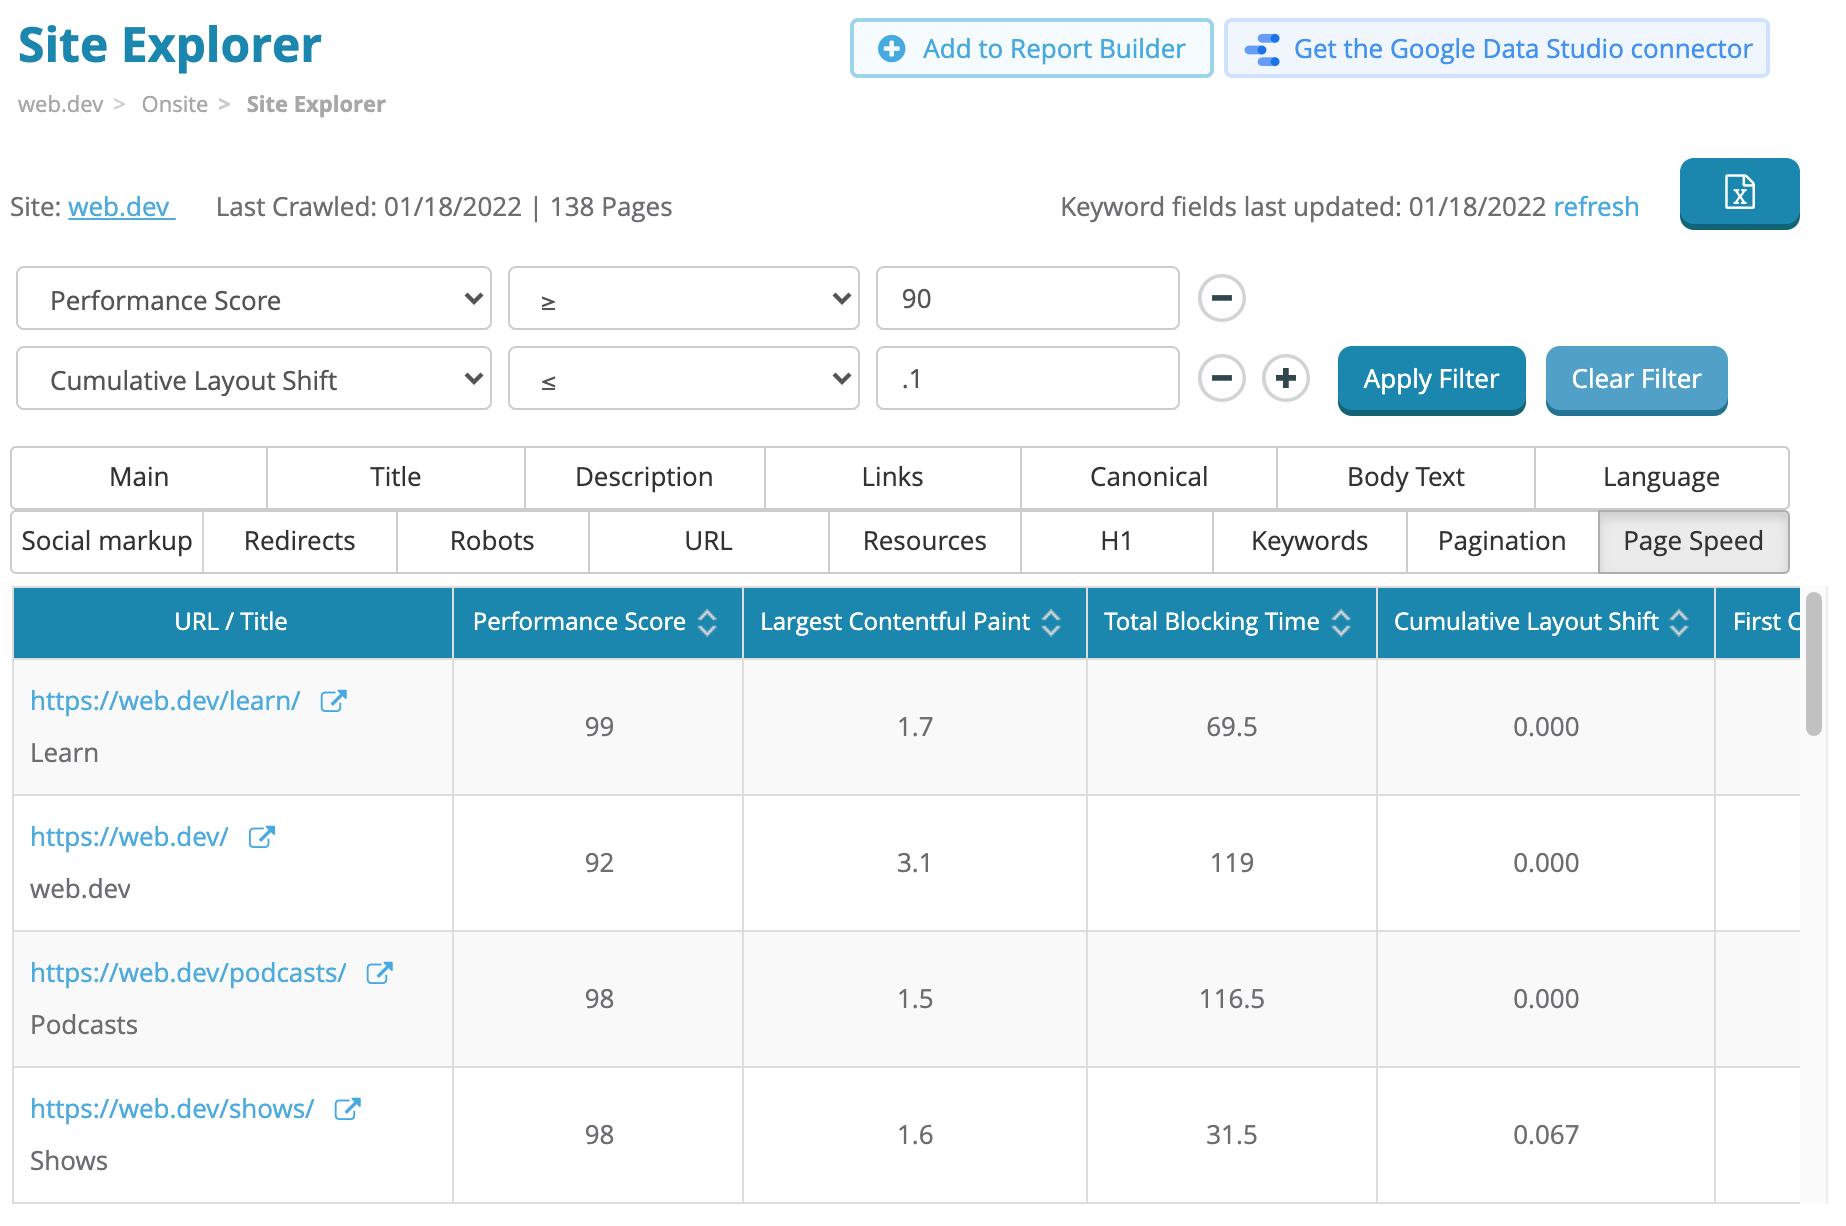Open web.dev/podcasts/ external link icon
This screenshot has height=1226, width=1846.
pyautogui.click(x=379, y=973)
